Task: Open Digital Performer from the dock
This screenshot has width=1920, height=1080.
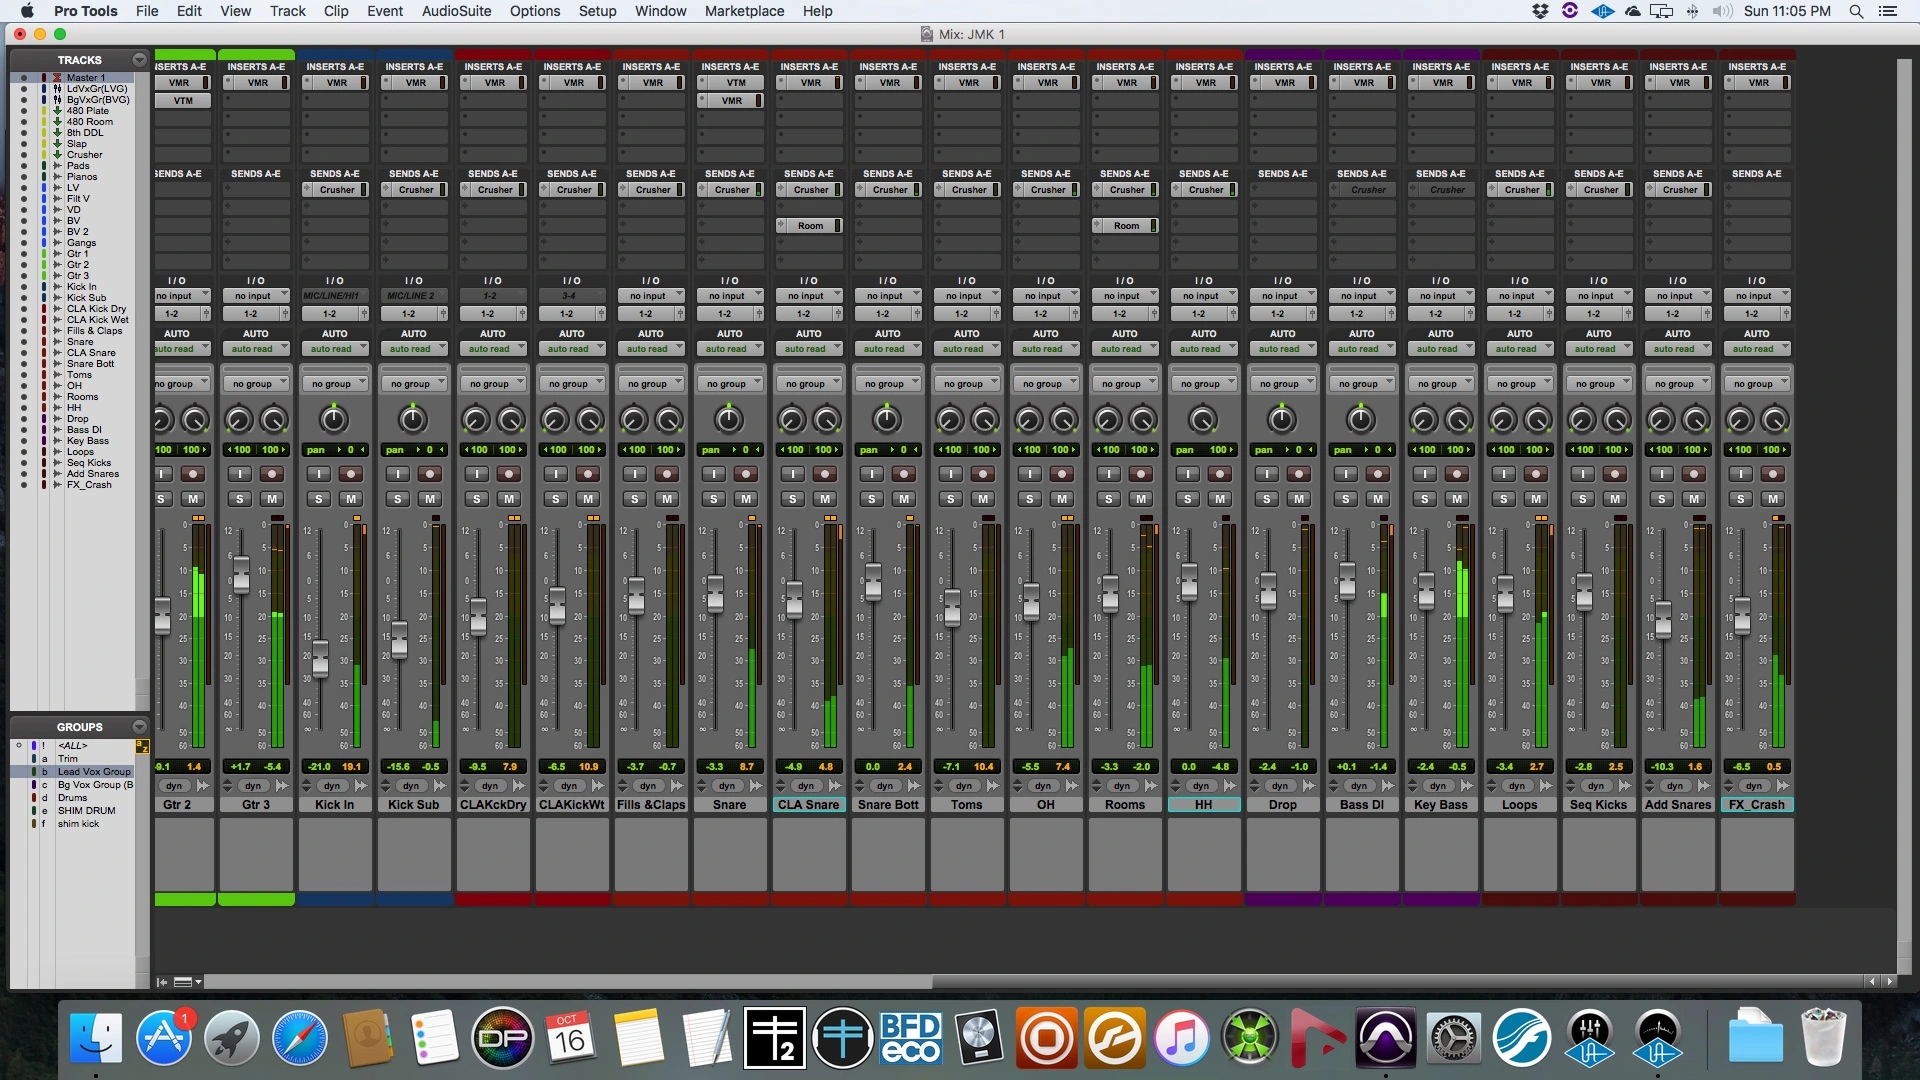Action: click(503, 1038)
